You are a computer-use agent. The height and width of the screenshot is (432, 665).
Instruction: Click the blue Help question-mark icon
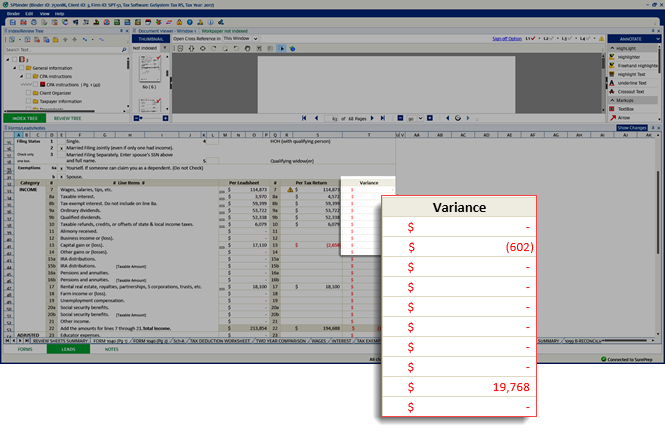[190, 22]
